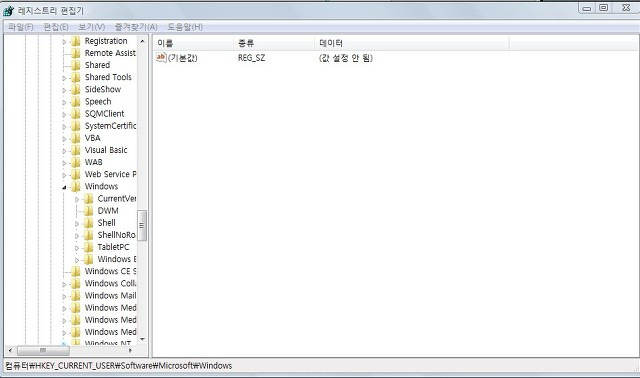
Task: Click the tree scroll up arrow
Action: 142,41
